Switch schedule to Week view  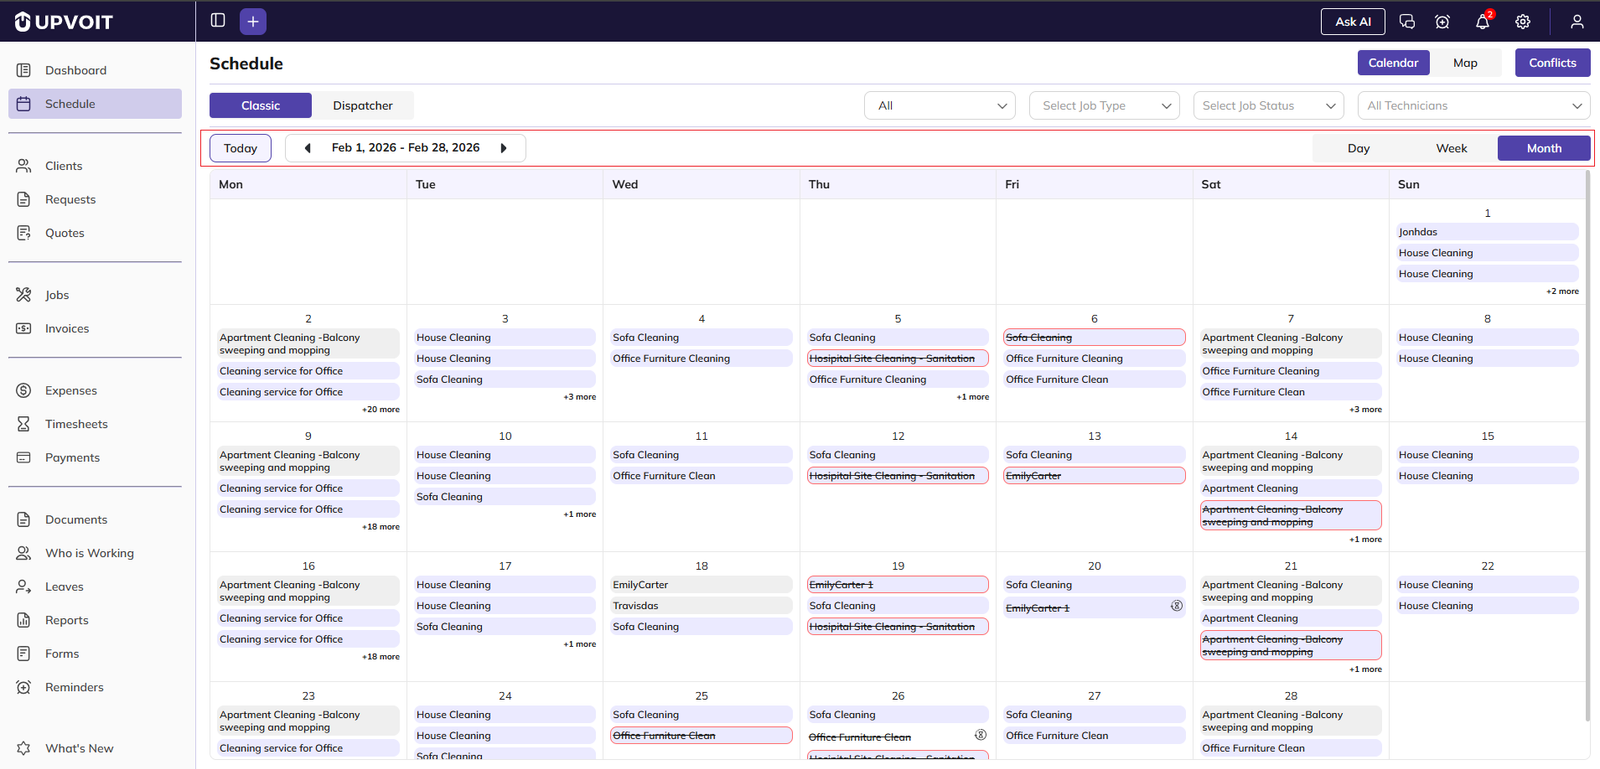tap(1451, 148)
